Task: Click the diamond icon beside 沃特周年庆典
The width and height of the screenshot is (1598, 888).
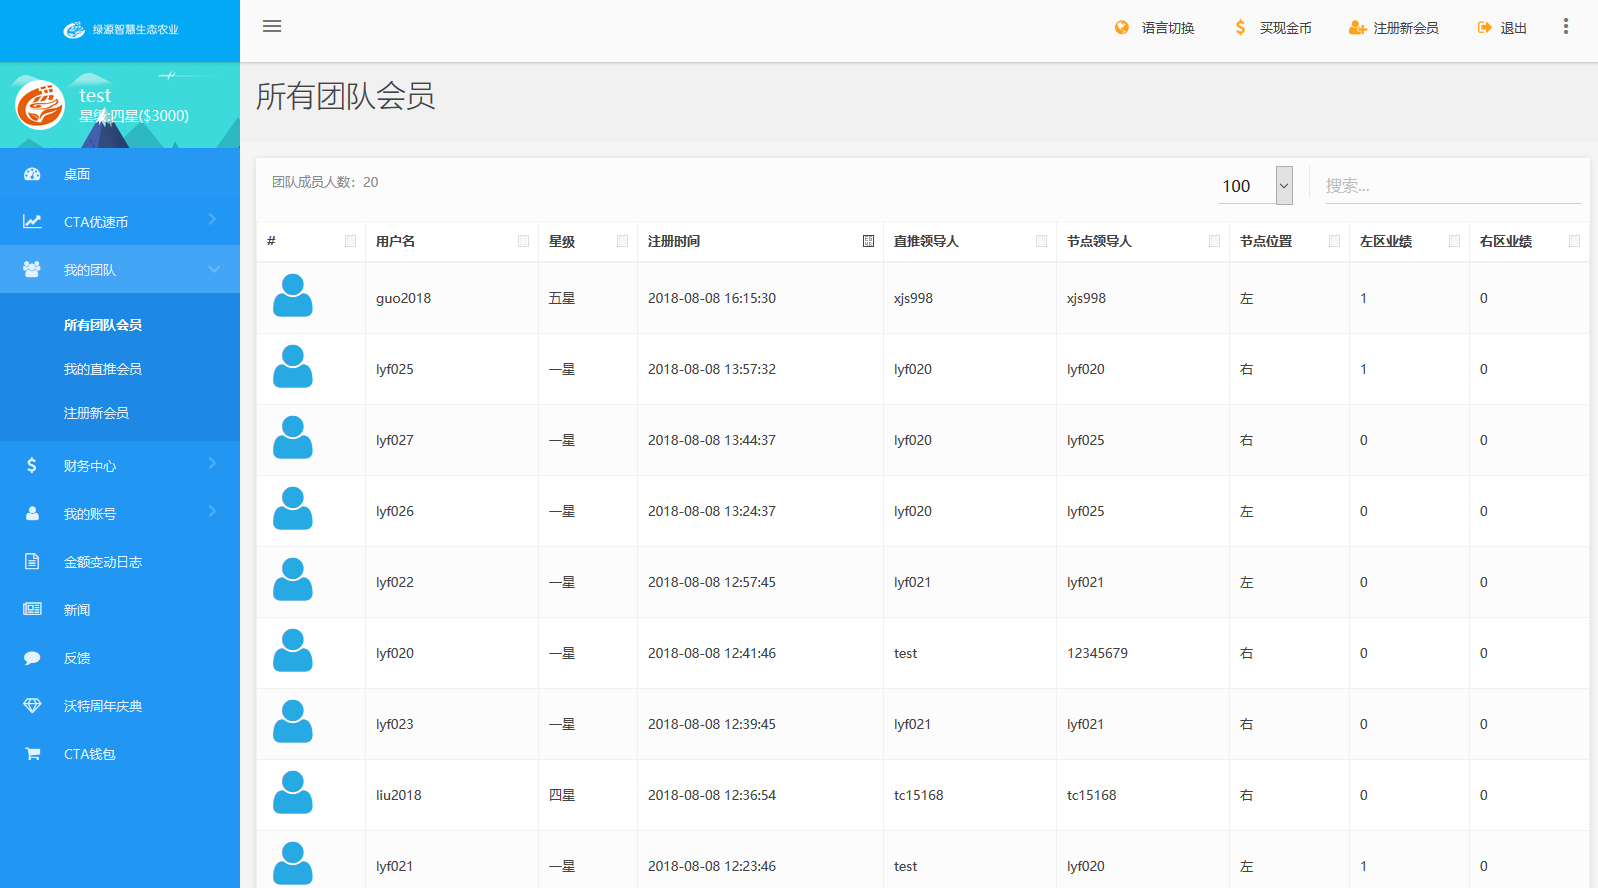Action: click(32, 706)
